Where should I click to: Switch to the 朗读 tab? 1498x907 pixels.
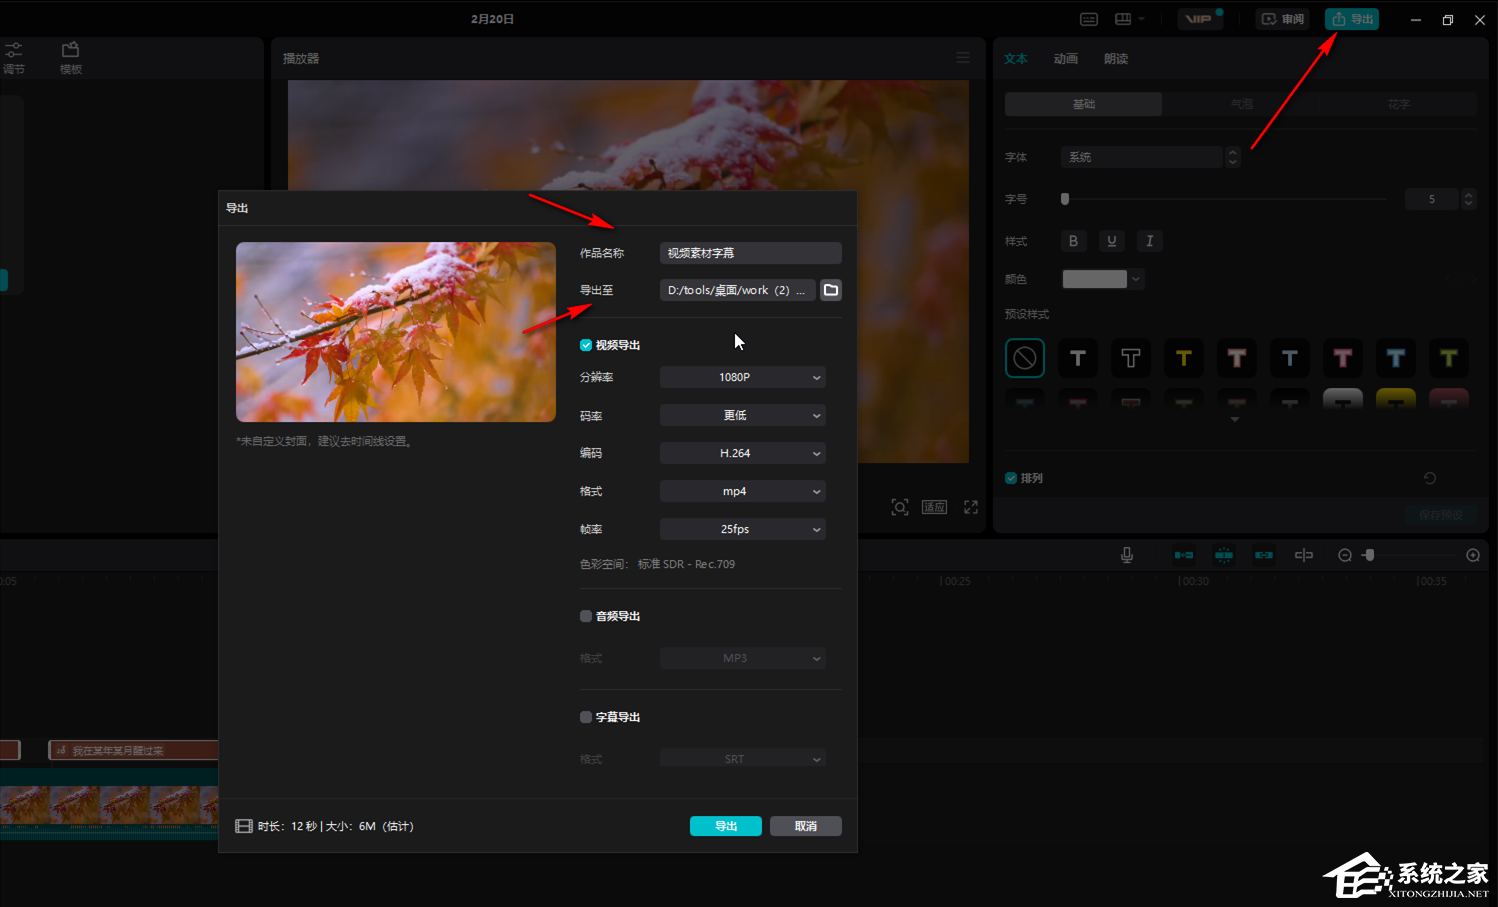point(1115,59)
